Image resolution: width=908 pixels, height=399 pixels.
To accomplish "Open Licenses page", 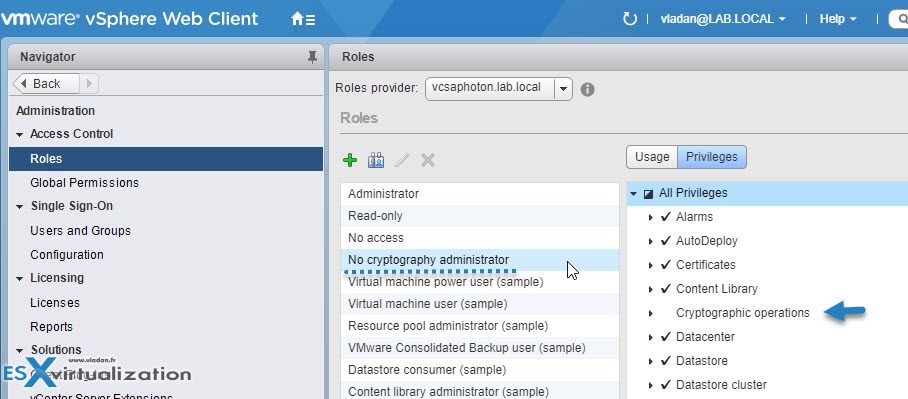I will pyautogui.click(x=55, y=303).
